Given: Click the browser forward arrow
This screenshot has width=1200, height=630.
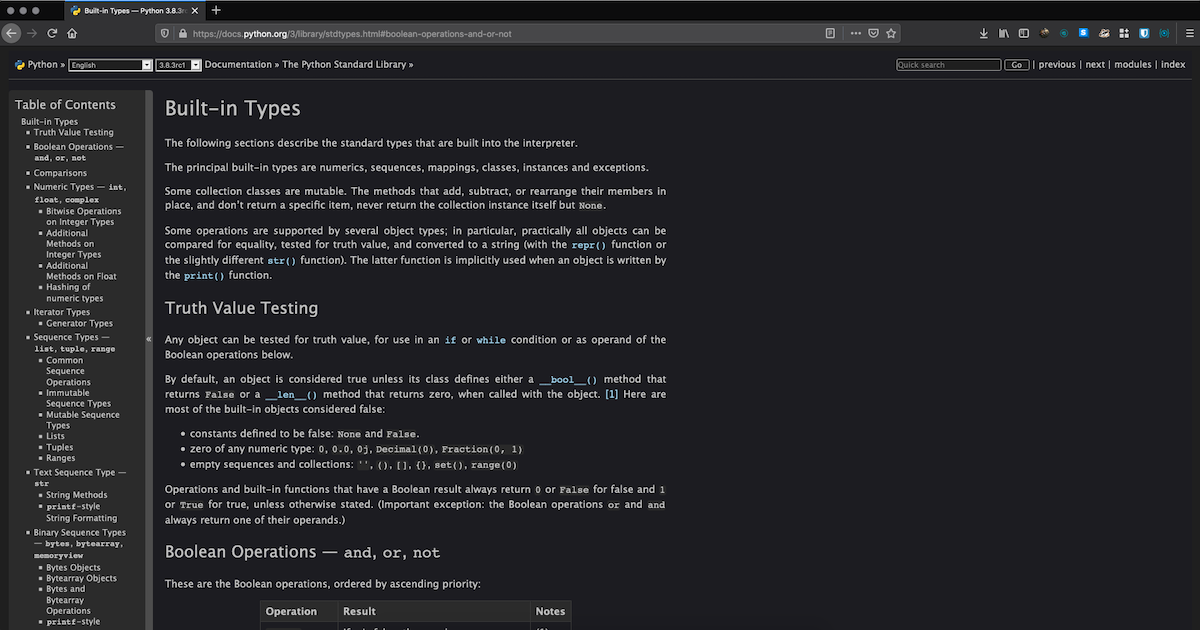Looking at the screenshot, I should (33, 33).
